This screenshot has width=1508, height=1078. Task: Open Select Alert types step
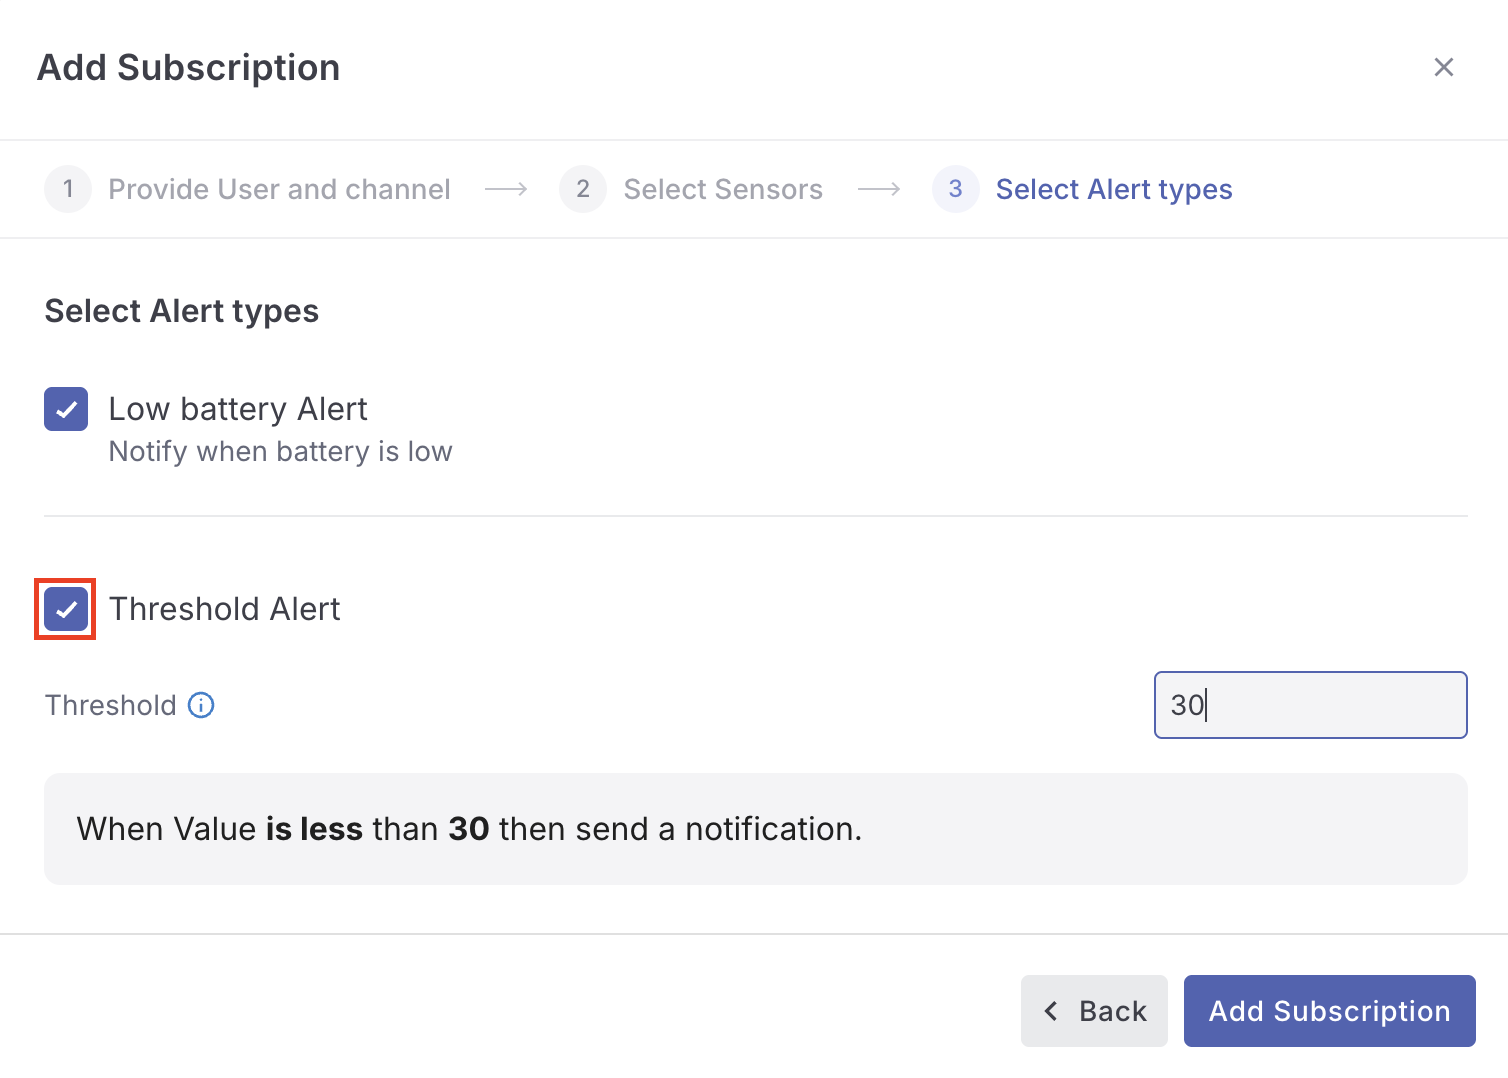(1114, 189)
